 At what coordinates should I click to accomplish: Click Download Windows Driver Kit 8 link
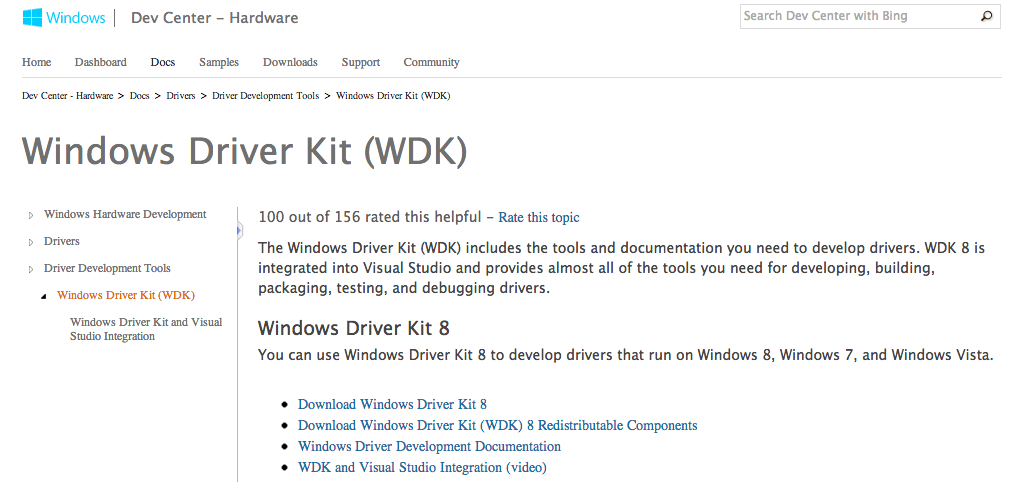[x=392, y=404]
